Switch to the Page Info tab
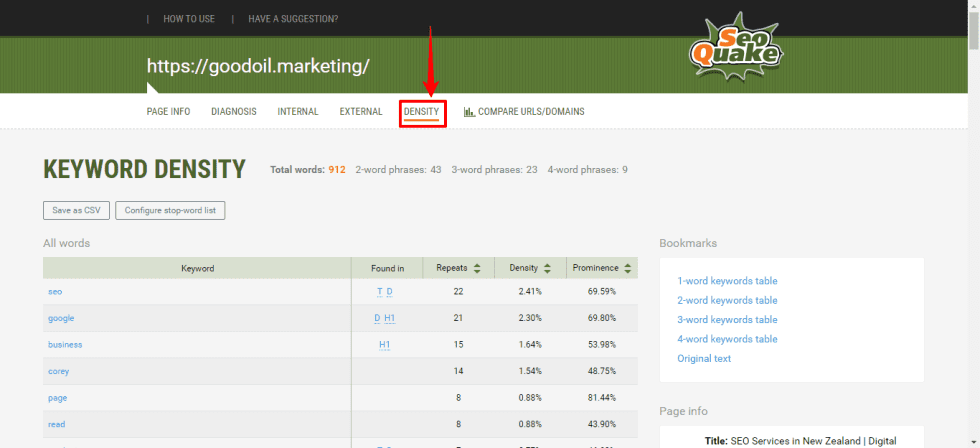This screenshot has width=980, height=448. [169, 112]
